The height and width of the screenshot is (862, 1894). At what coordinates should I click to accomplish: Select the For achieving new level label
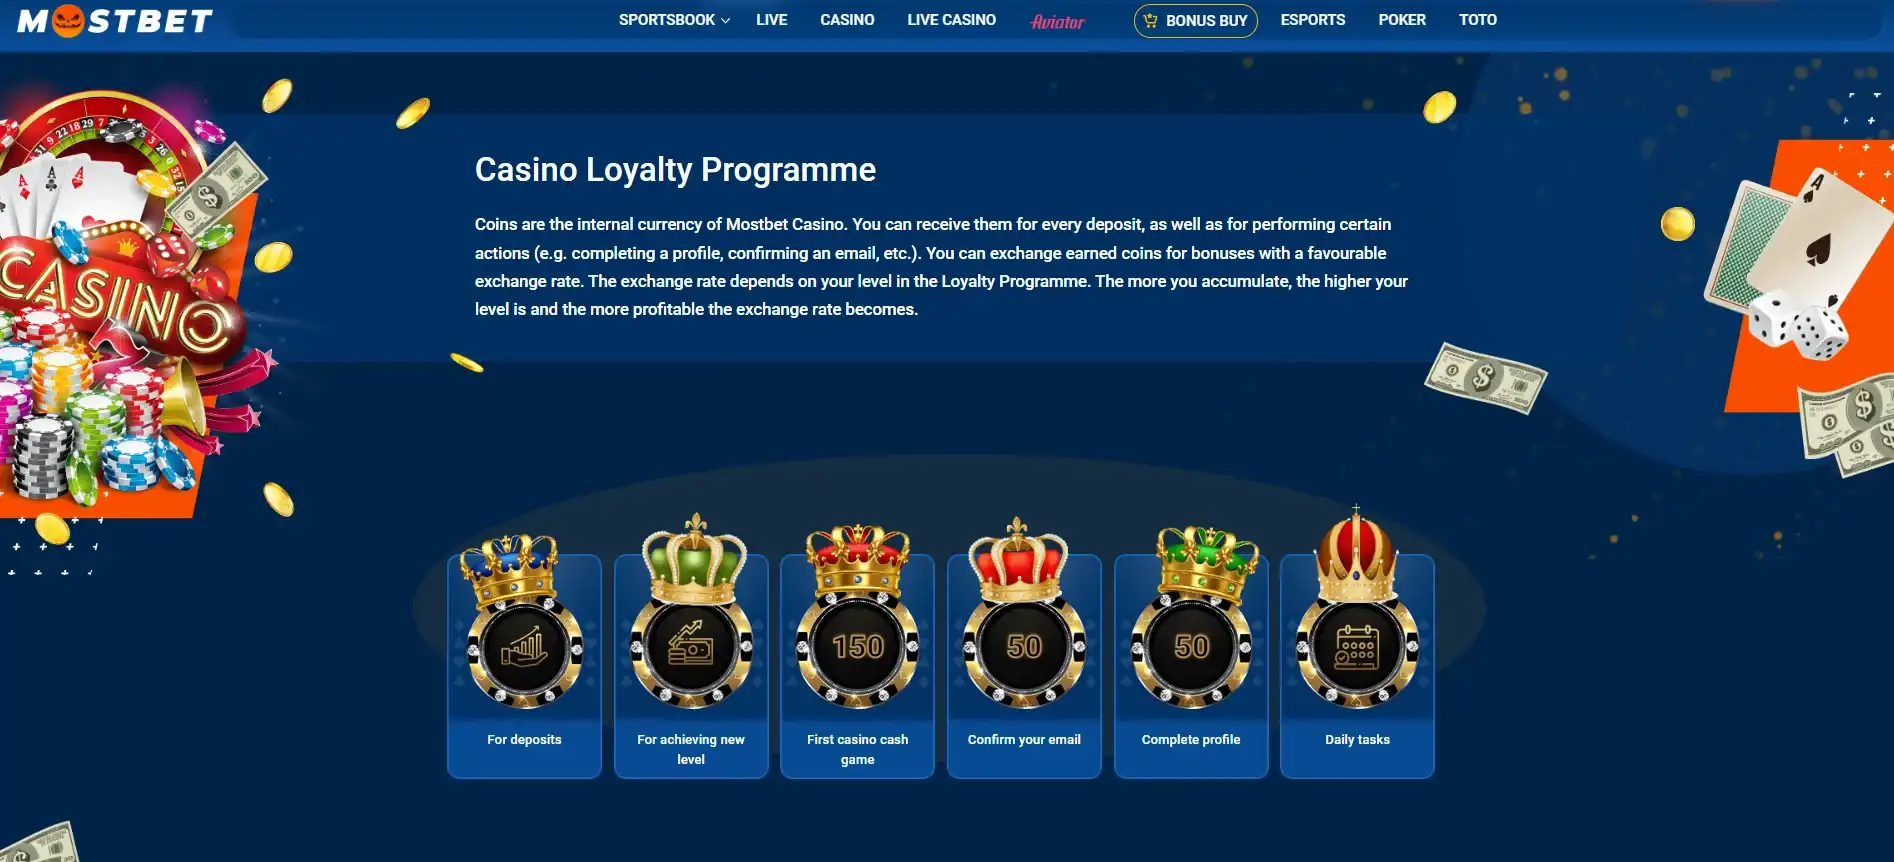pos(691,749)
